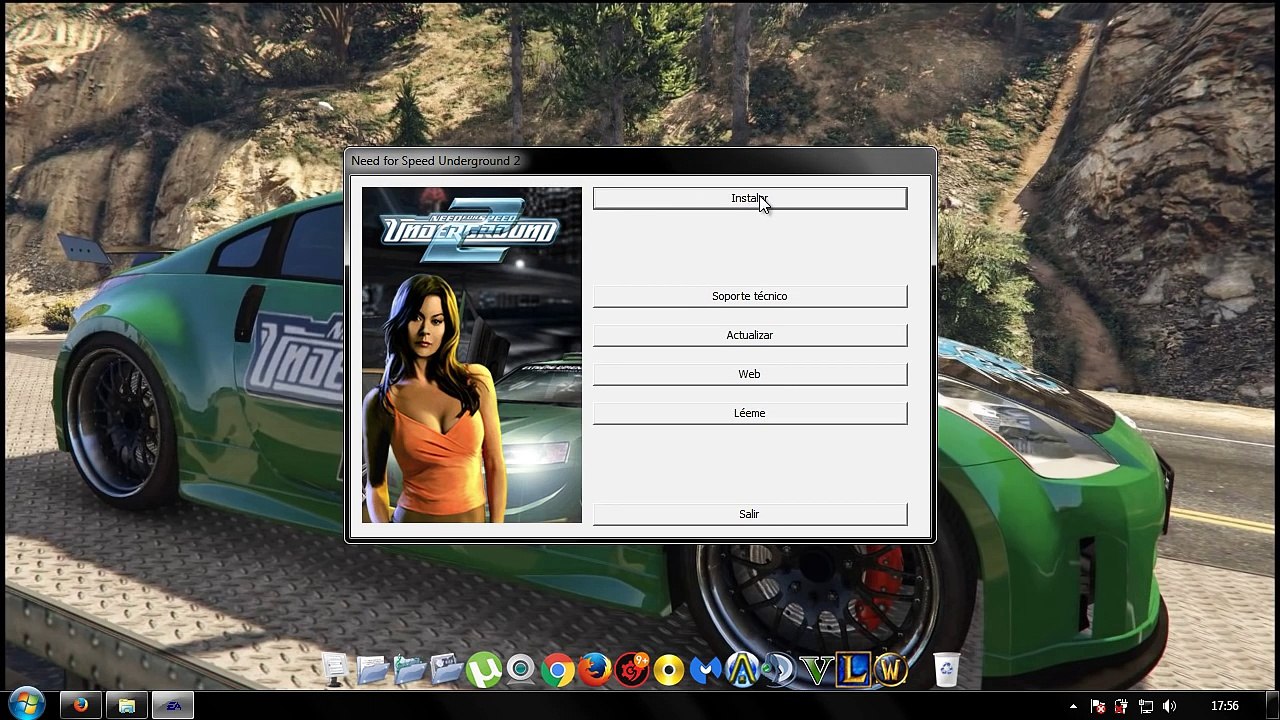Click the Underground 2 cover art image

pos(471,355)
